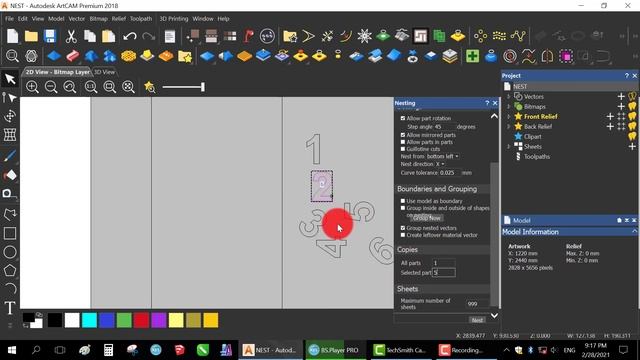This screenshot has height=360, width=640.
Task: Open the Relief menu
Action: point(118,19)
